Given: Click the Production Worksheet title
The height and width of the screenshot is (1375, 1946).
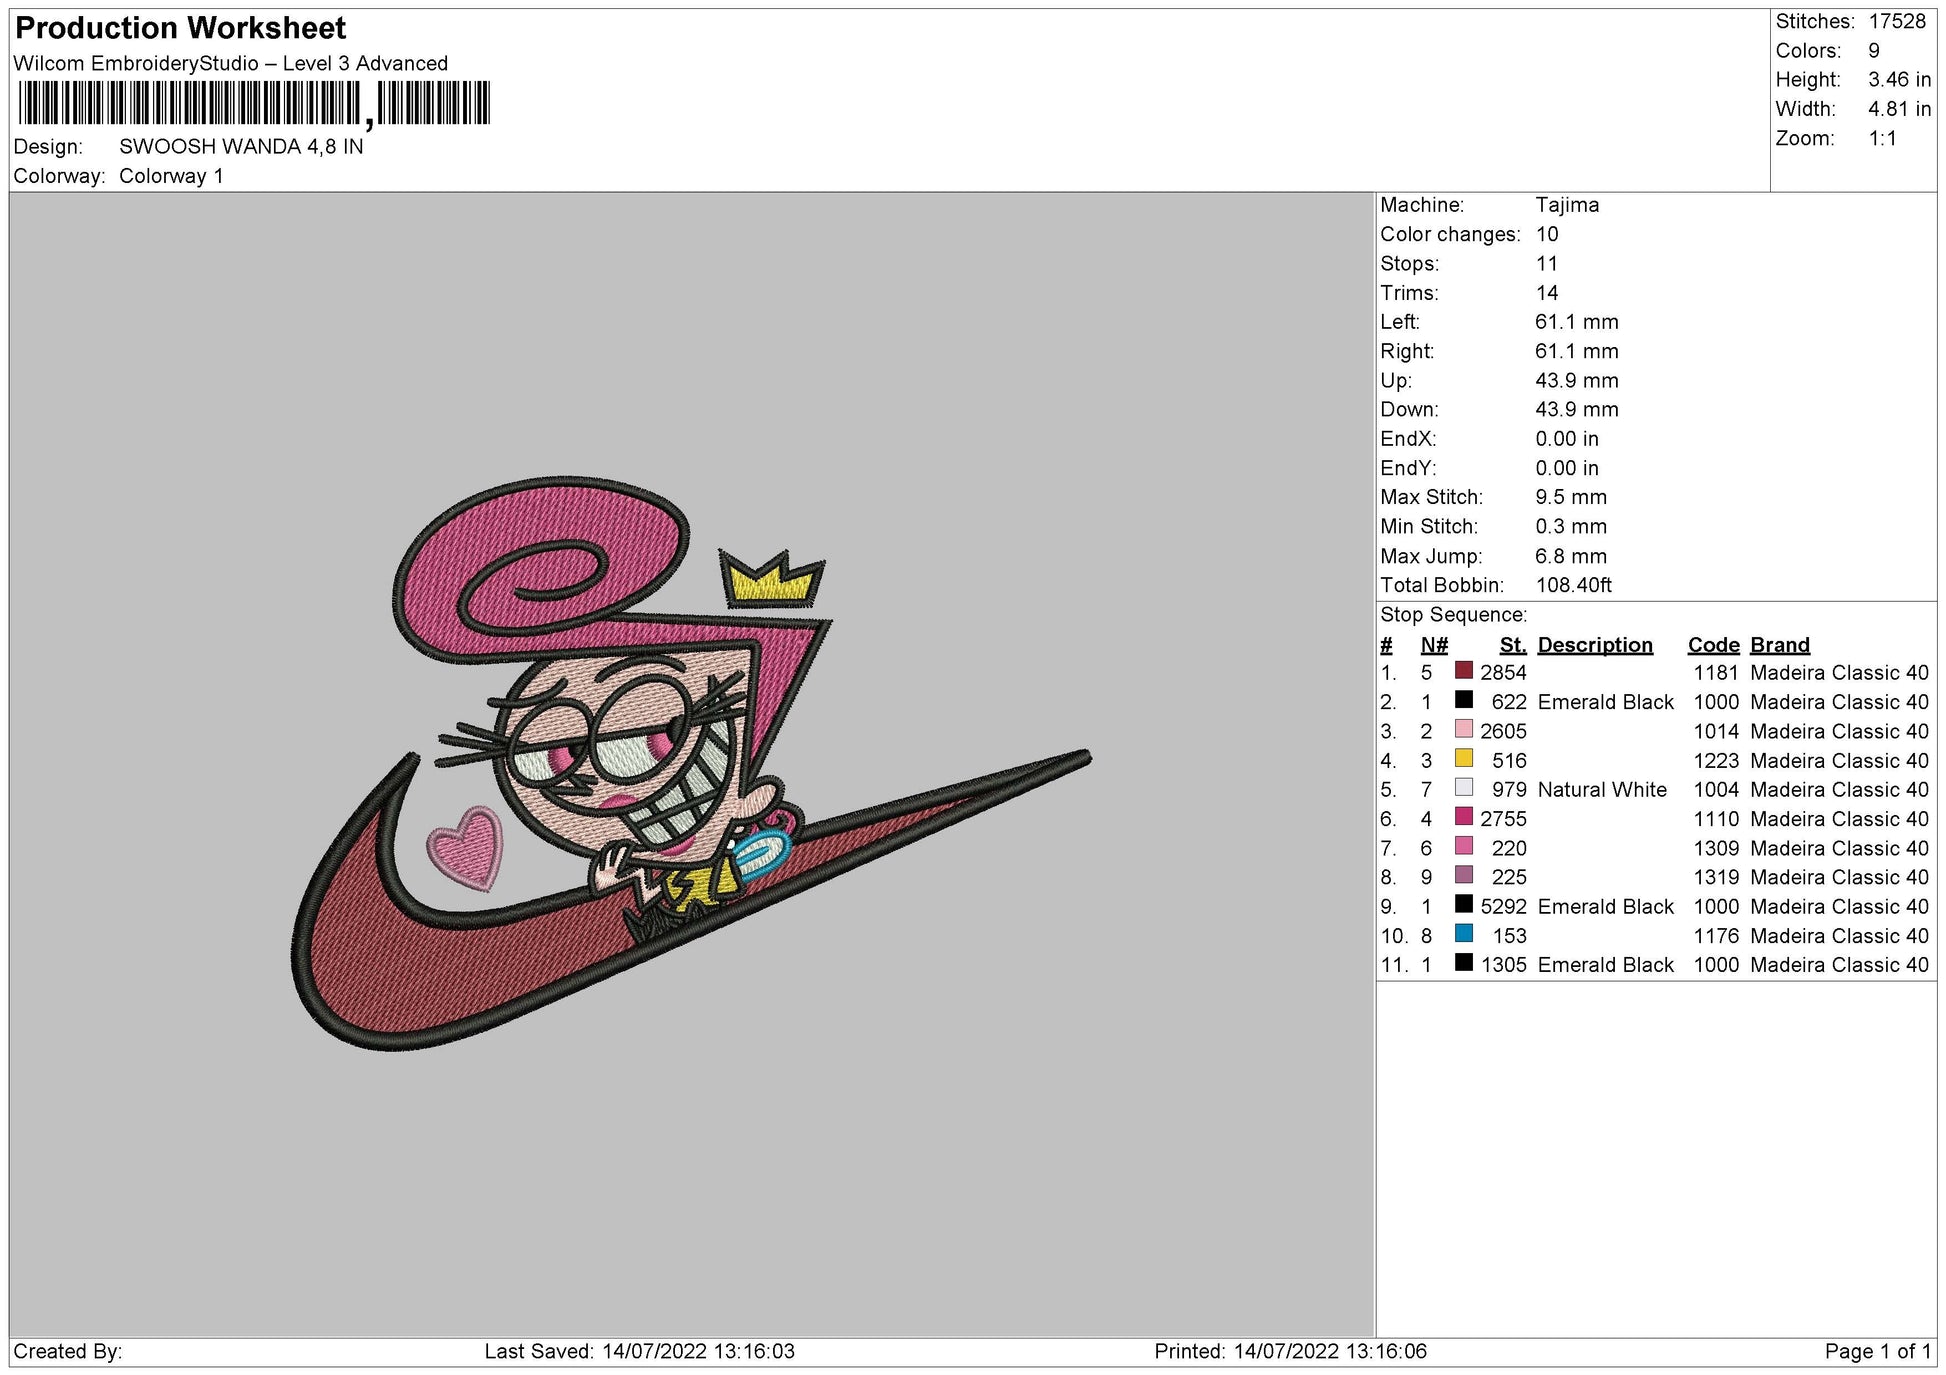Looking at the screenshot, I should [181, 28].
